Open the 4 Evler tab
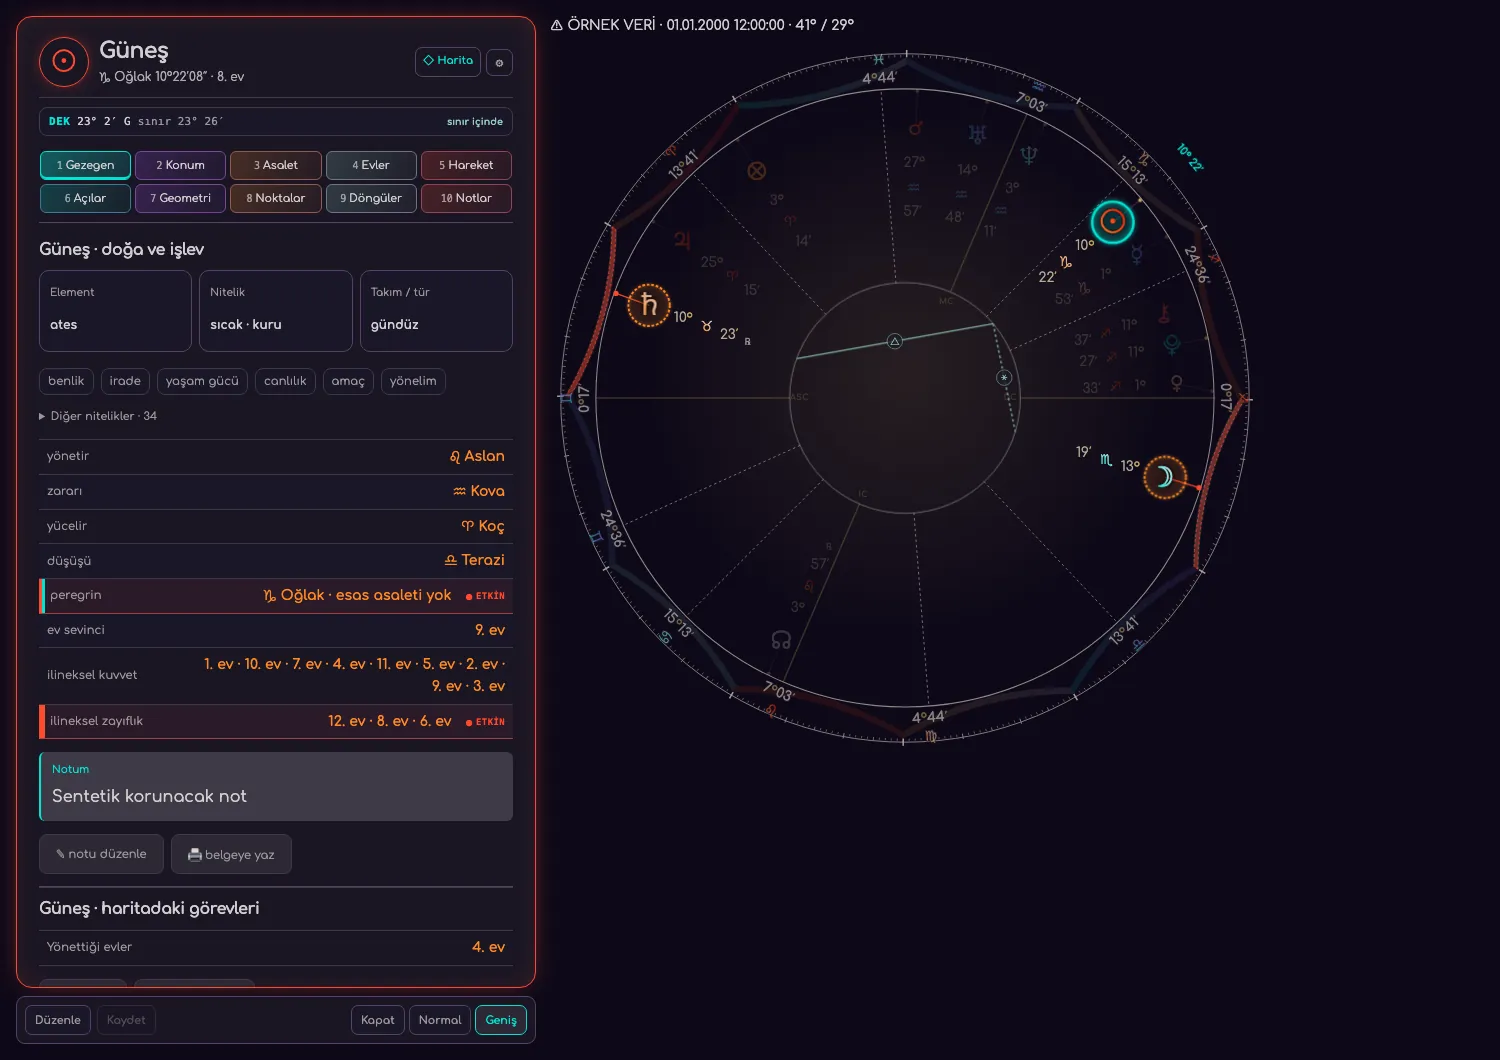Viewport: 1500px width, 1060px height. pos(371,165)
